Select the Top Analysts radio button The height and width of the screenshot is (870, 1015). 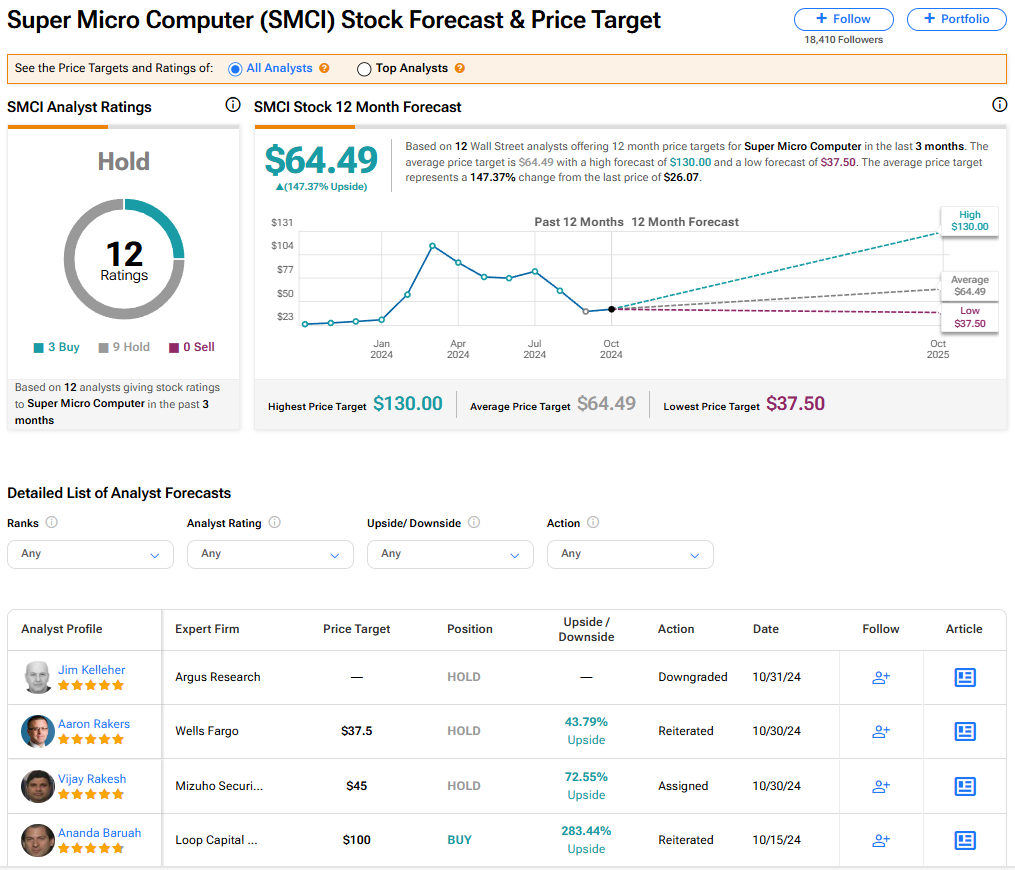click(x=364, y=69)
